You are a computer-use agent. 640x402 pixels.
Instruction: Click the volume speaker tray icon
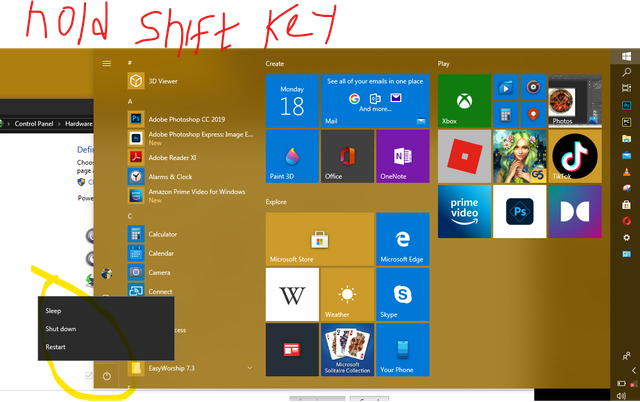pos(622,396)
